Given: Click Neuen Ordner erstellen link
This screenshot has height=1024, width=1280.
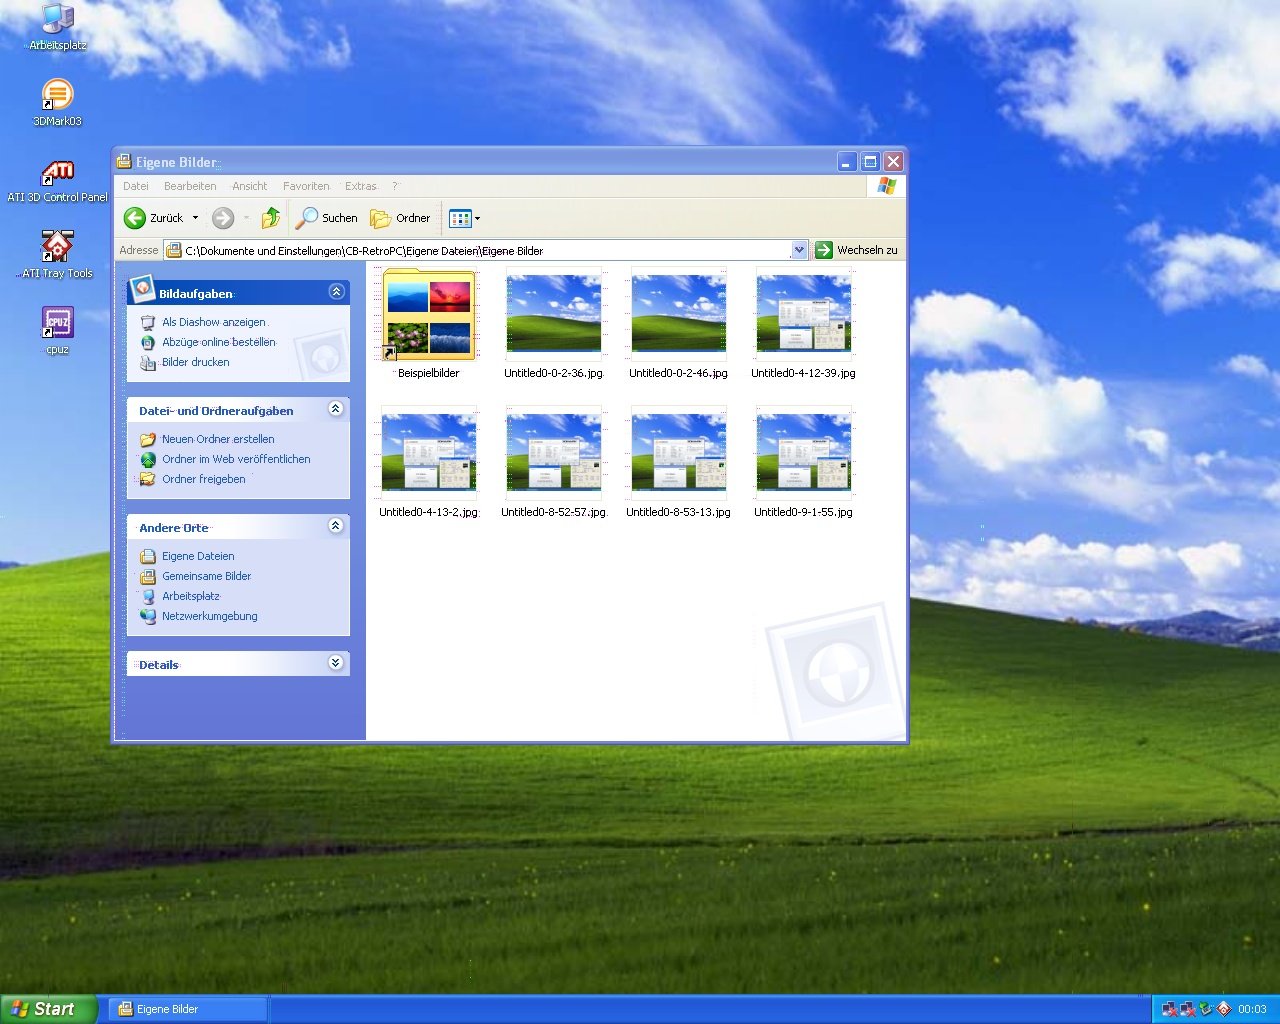Looking at the screenshot, I should click(218, 439).
